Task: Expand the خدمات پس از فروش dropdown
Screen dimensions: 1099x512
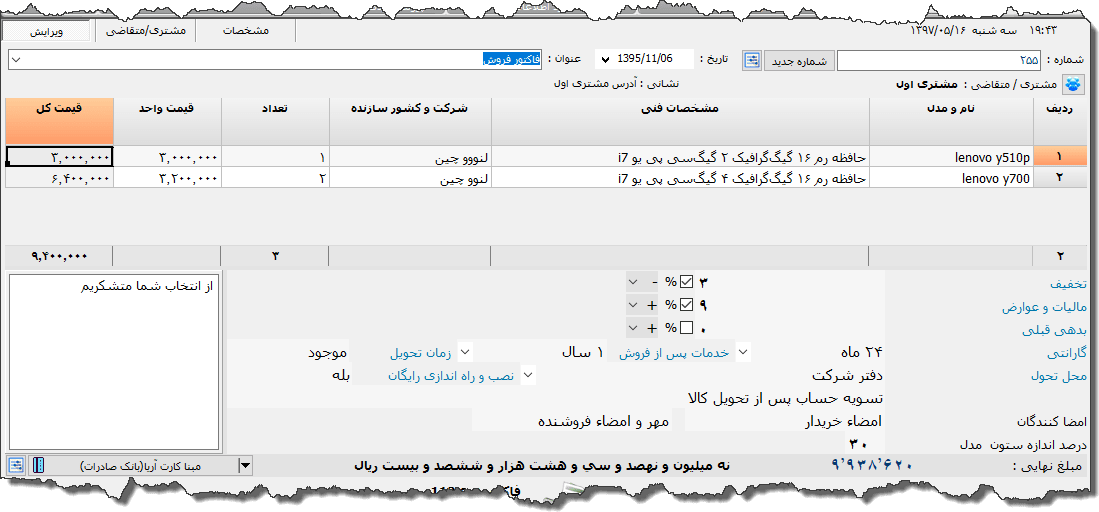Action: 744,352
